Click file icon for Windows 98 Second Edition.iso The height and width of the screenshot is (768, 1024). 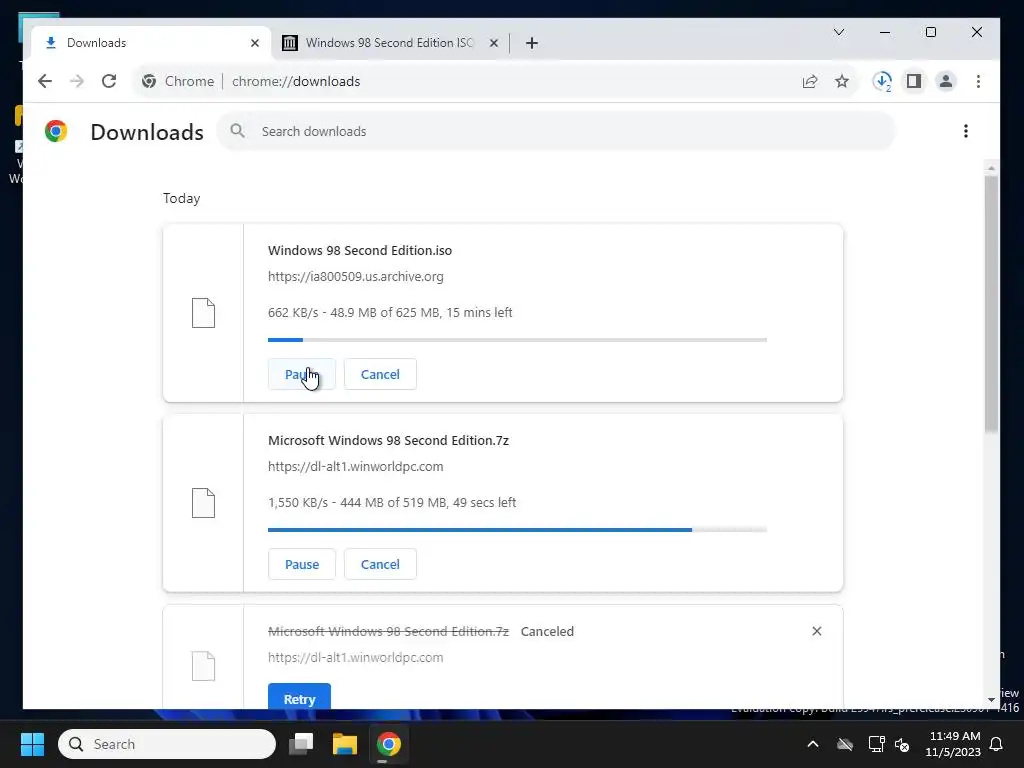(203, 313)
